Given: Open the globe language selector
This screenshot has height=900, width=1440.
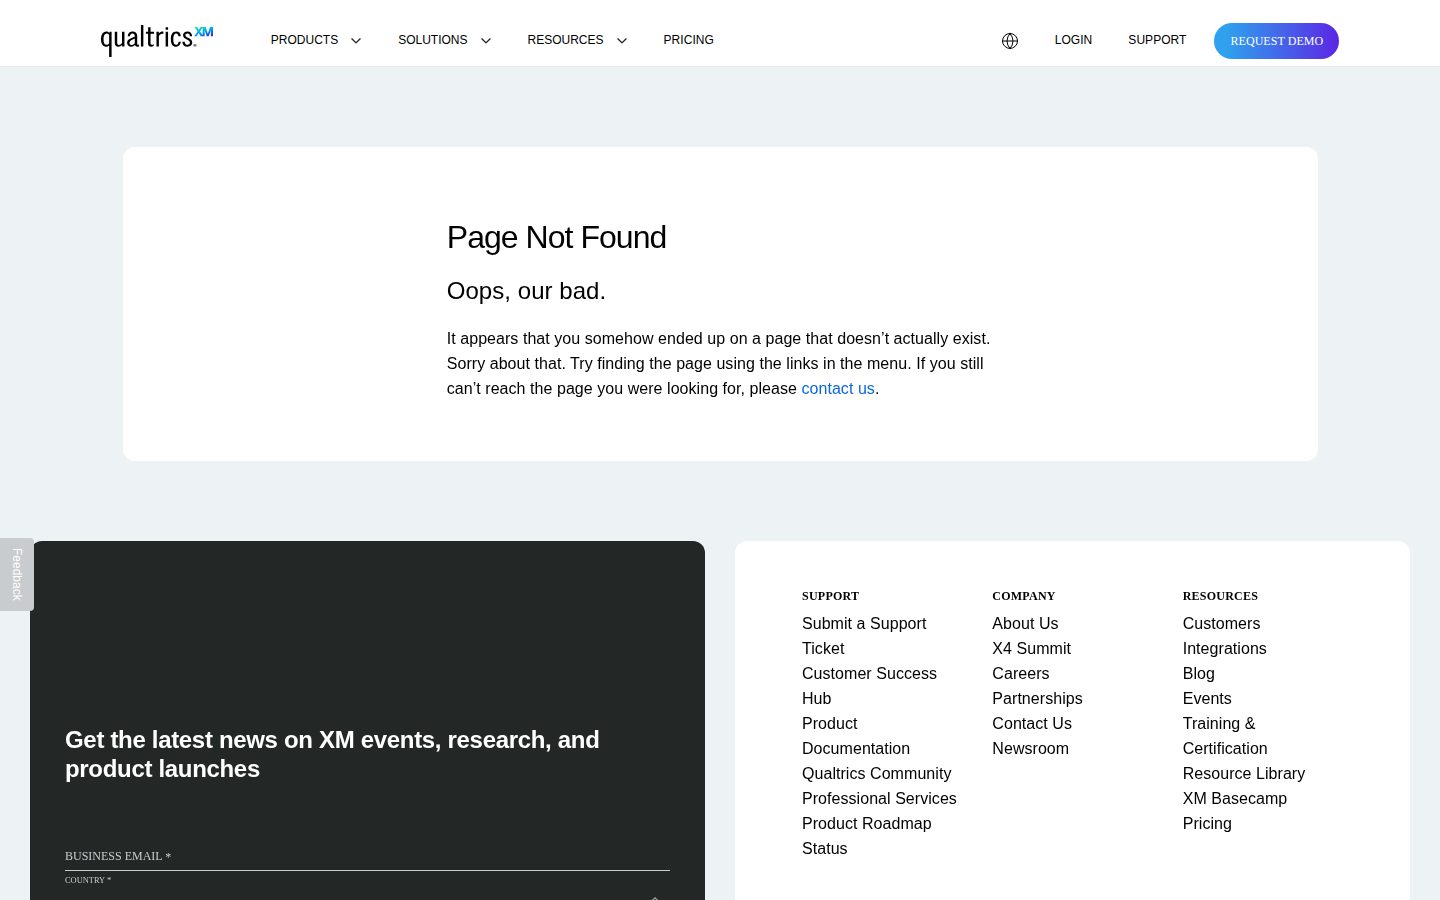Looking at the screenshot, I should (1010, 41).
